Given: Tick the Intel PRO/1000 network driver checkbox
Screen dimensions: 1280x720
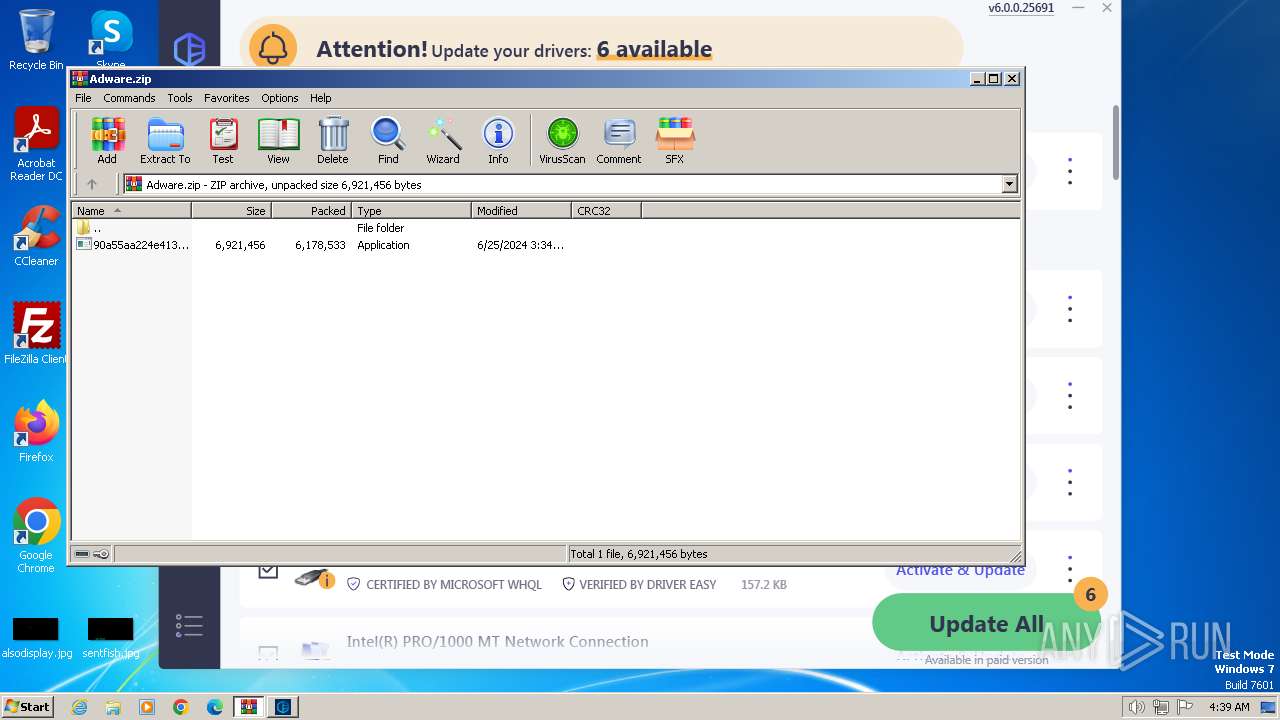Looking at the screenshot, I should click(x=268, y=653).
